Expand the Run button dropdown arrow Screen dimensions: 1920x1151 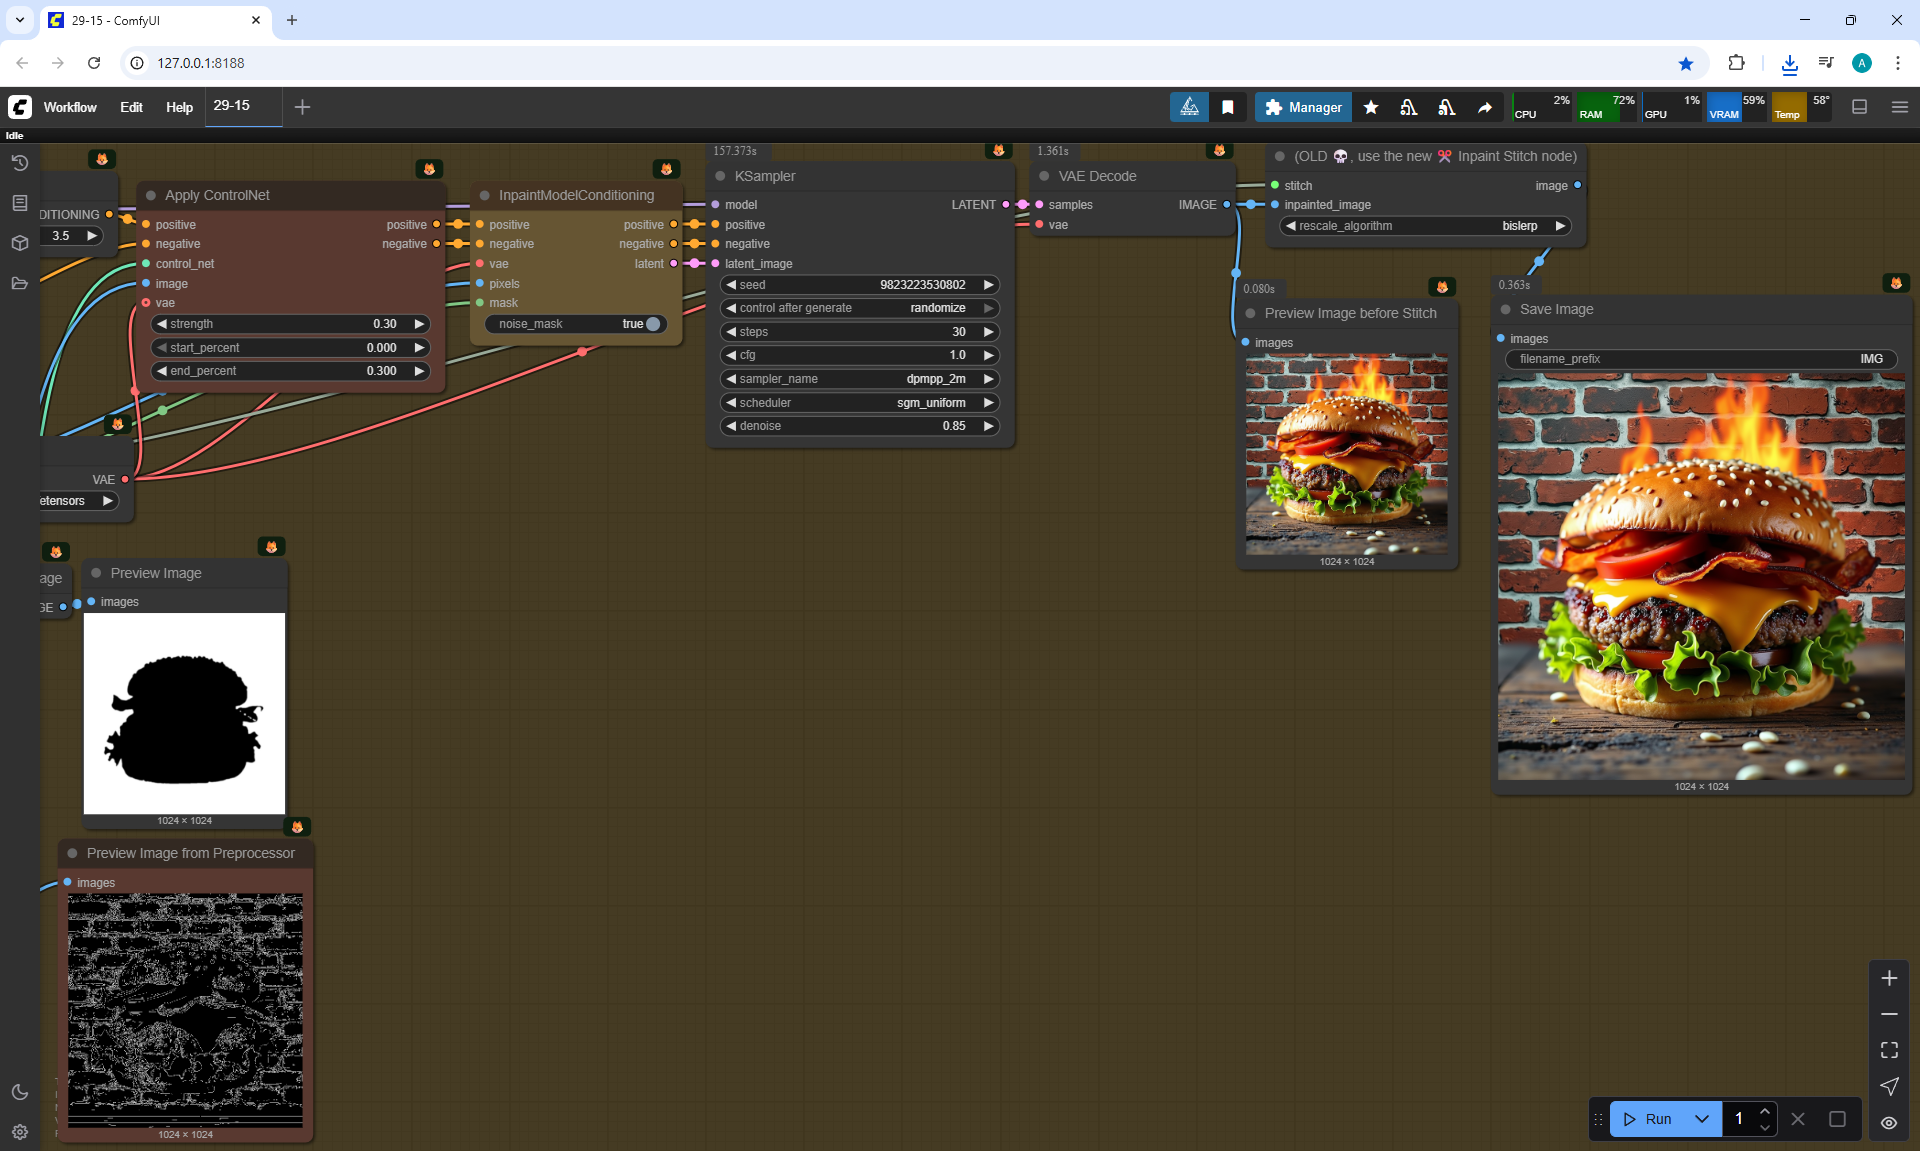click(x=1702, y=1119)
